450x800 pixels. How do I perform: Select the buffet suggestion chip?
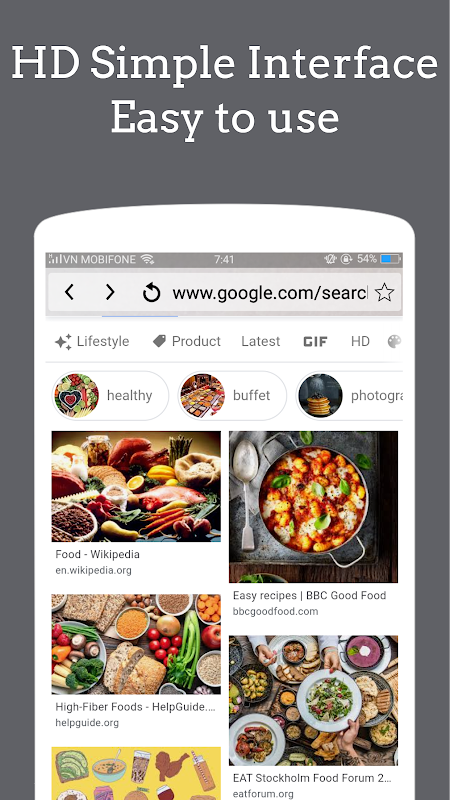pos(232,395)
